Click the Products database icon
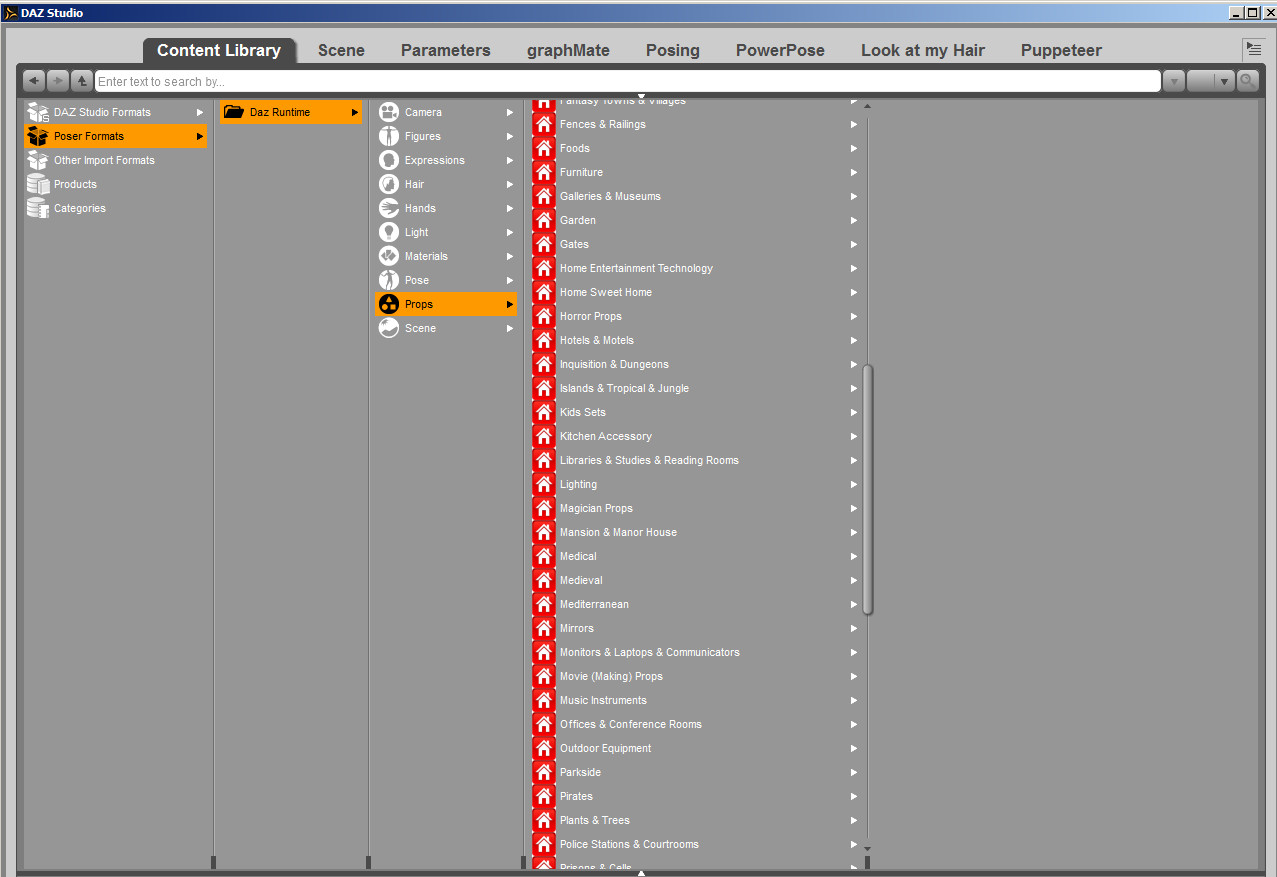Screen dimensions: 1277x877 (38, 184)
